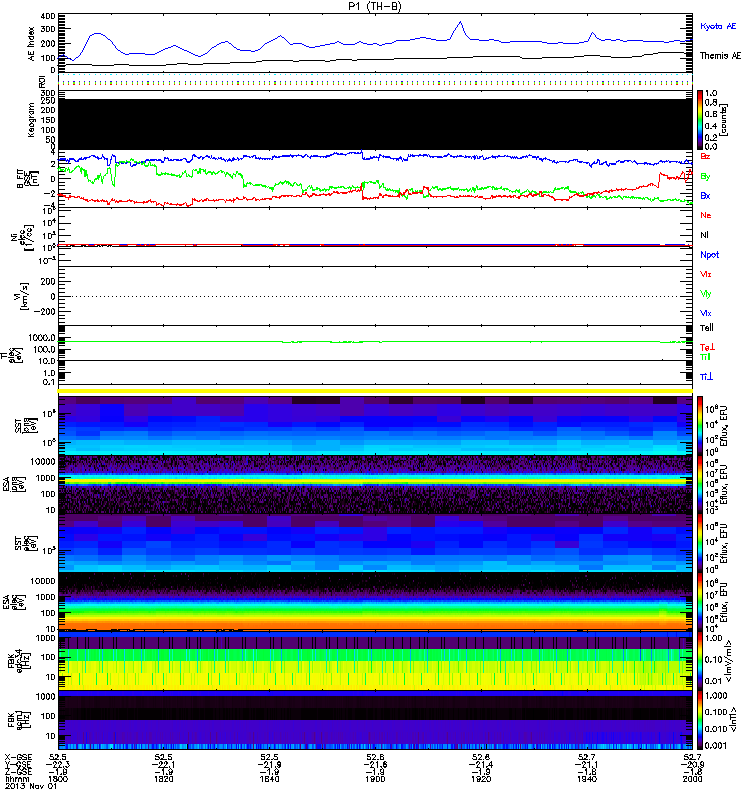Click the blue Bx legend label
The image size is (750, 800).
[x=706, y=195]
